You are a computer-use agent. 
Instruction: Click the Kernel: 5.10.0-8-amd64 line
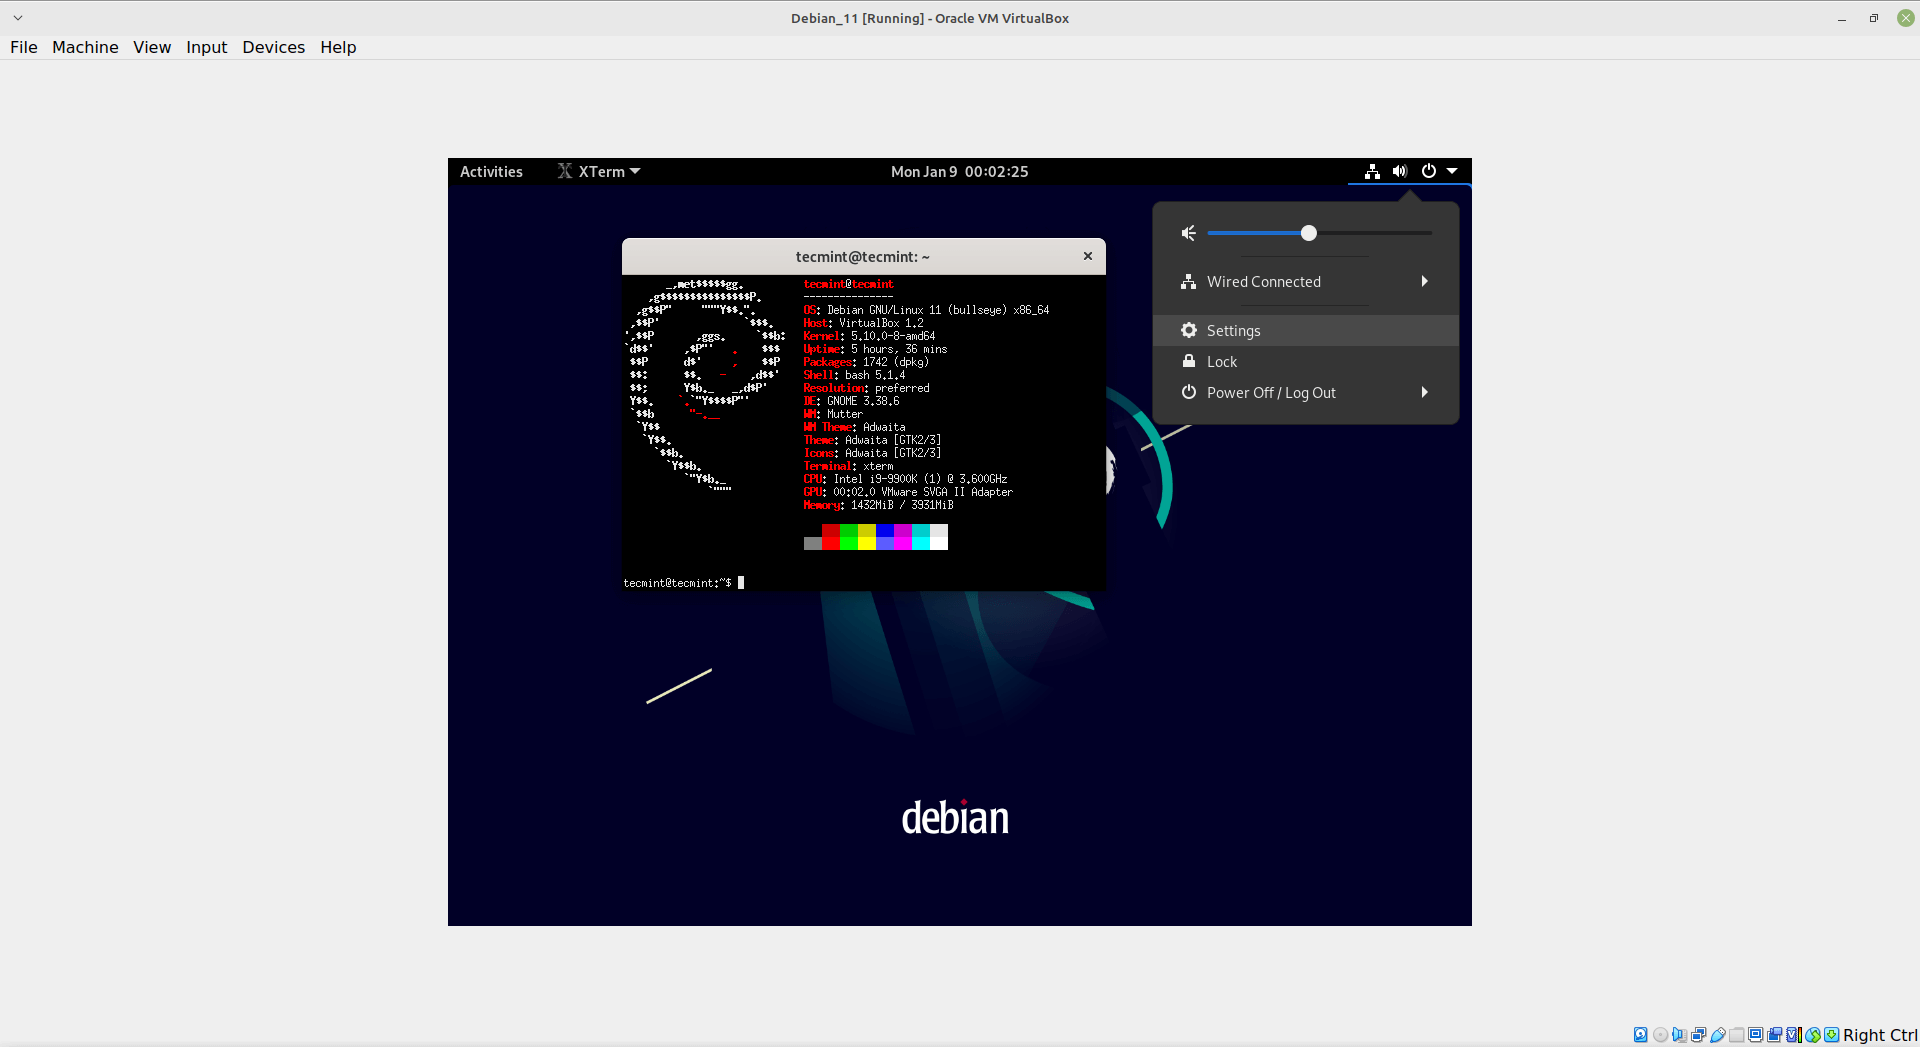click(x=869, y=336)
